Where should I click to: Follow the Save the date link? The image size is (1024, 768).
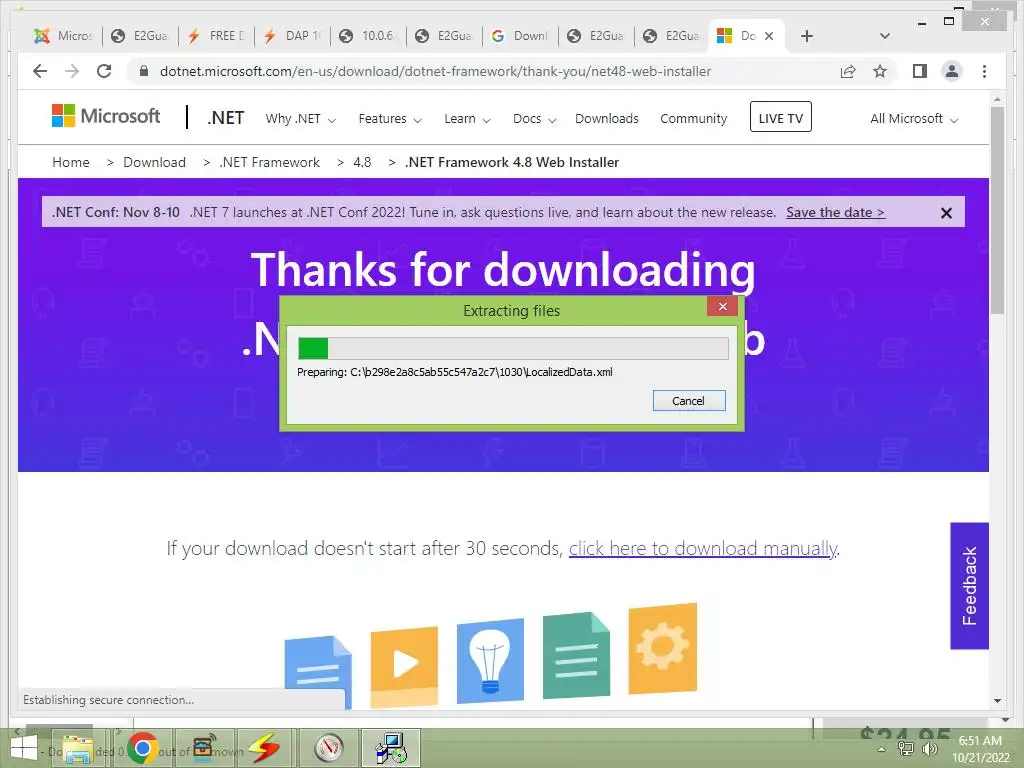835,212
